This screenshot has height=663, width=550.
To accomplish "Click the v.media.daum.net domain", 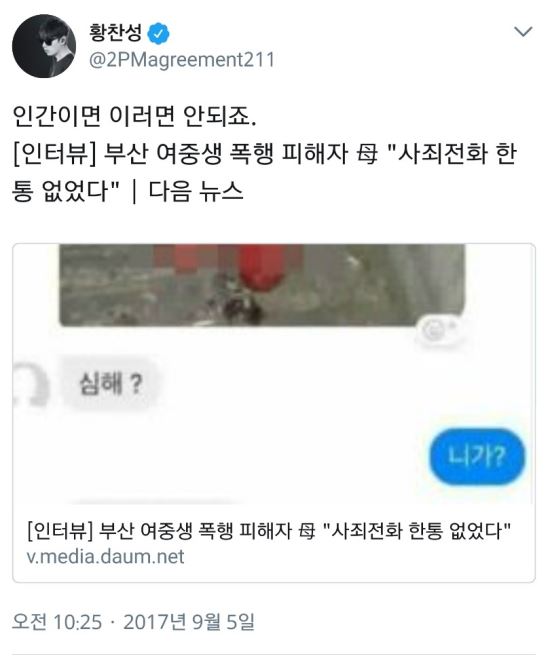I will tap(105, 557).
